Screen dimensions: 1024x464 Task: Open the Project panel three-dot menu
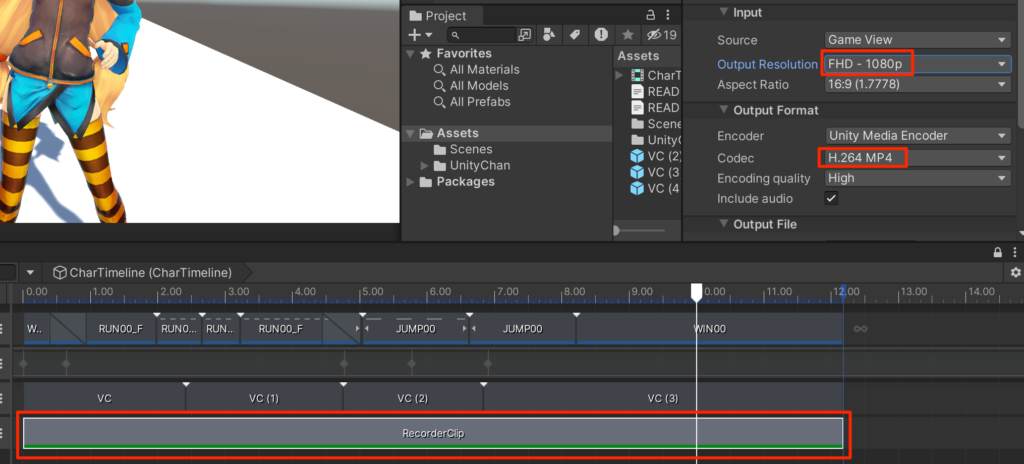point(667,15)
